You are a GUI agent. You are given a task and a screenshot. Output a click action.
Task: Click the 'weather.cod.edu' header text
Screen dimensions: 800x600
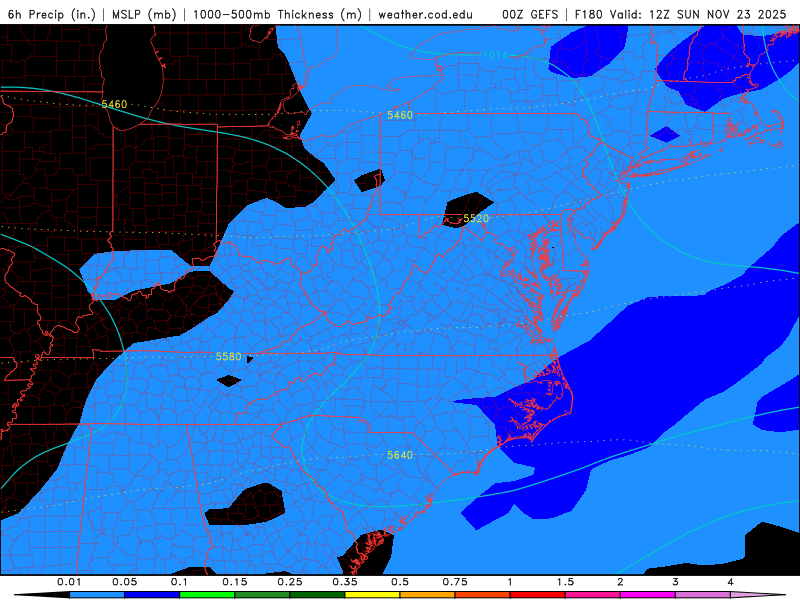point(426,14)
